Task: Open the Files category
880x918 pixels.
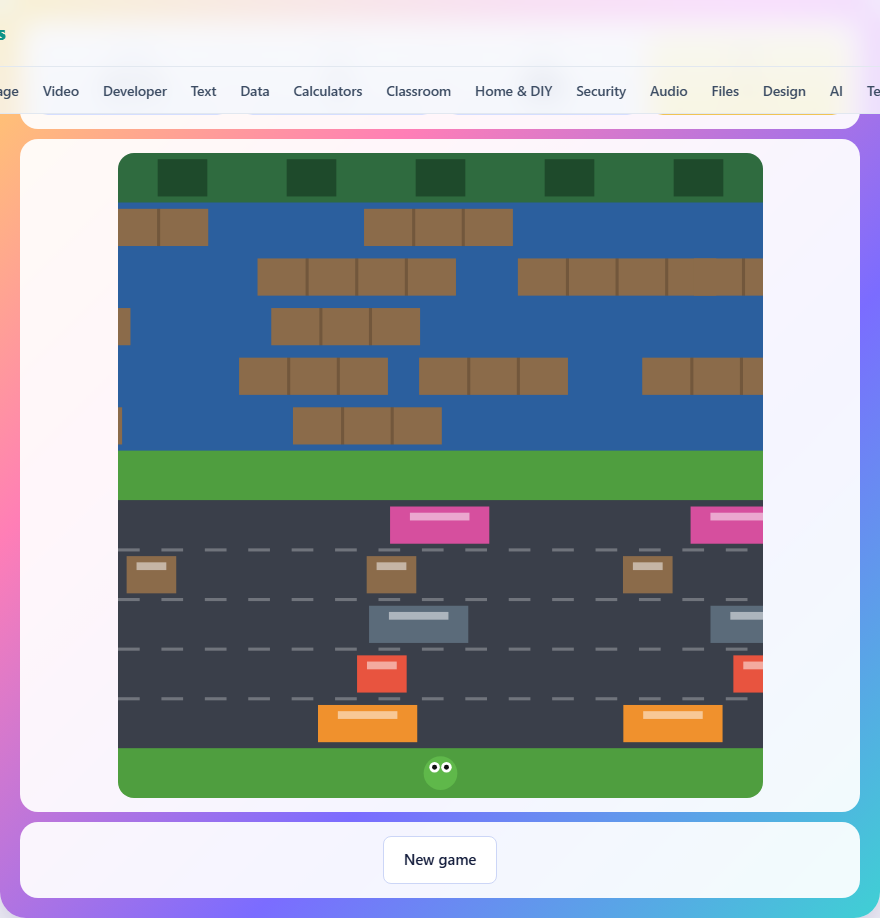Action: (x=725, y=91)
